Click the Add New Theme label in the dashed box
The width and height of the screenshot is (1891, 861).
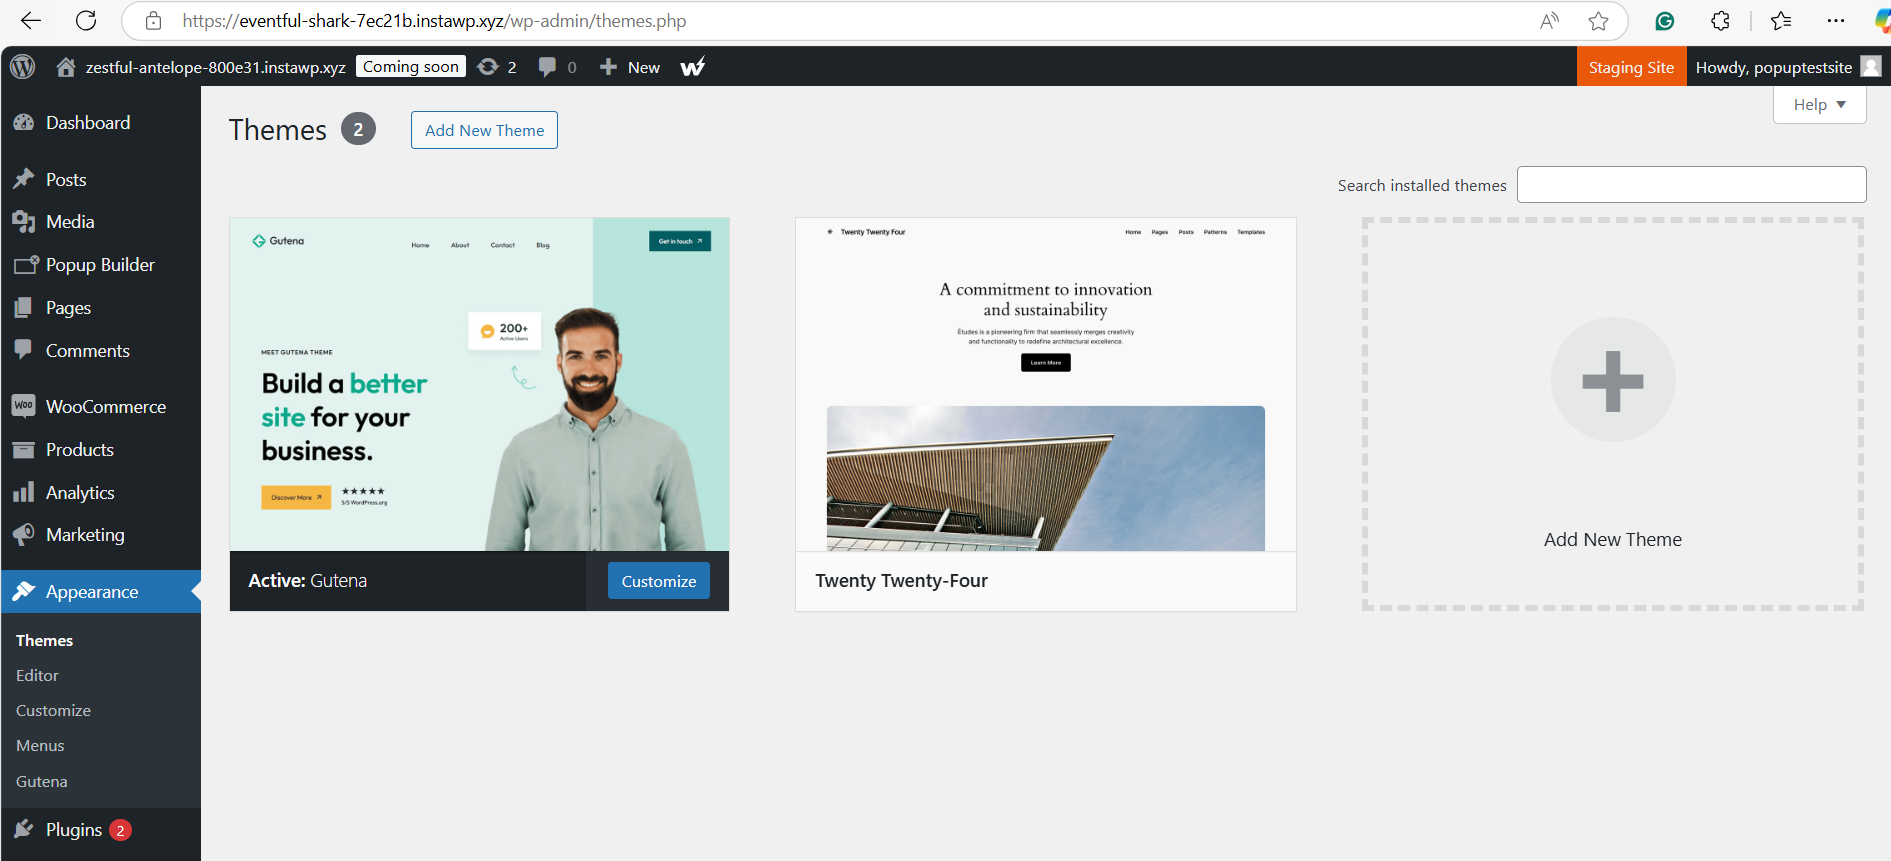click(1613, 540)
